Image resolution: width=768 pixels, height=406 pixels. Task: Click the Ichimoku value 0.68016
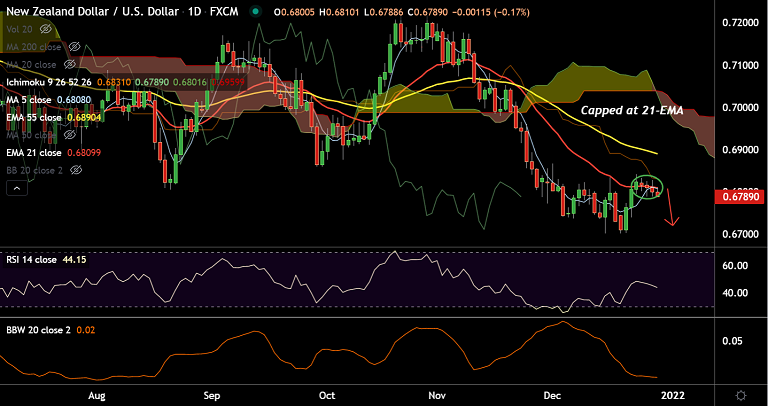pyautogui.click(x=190, y=82)
